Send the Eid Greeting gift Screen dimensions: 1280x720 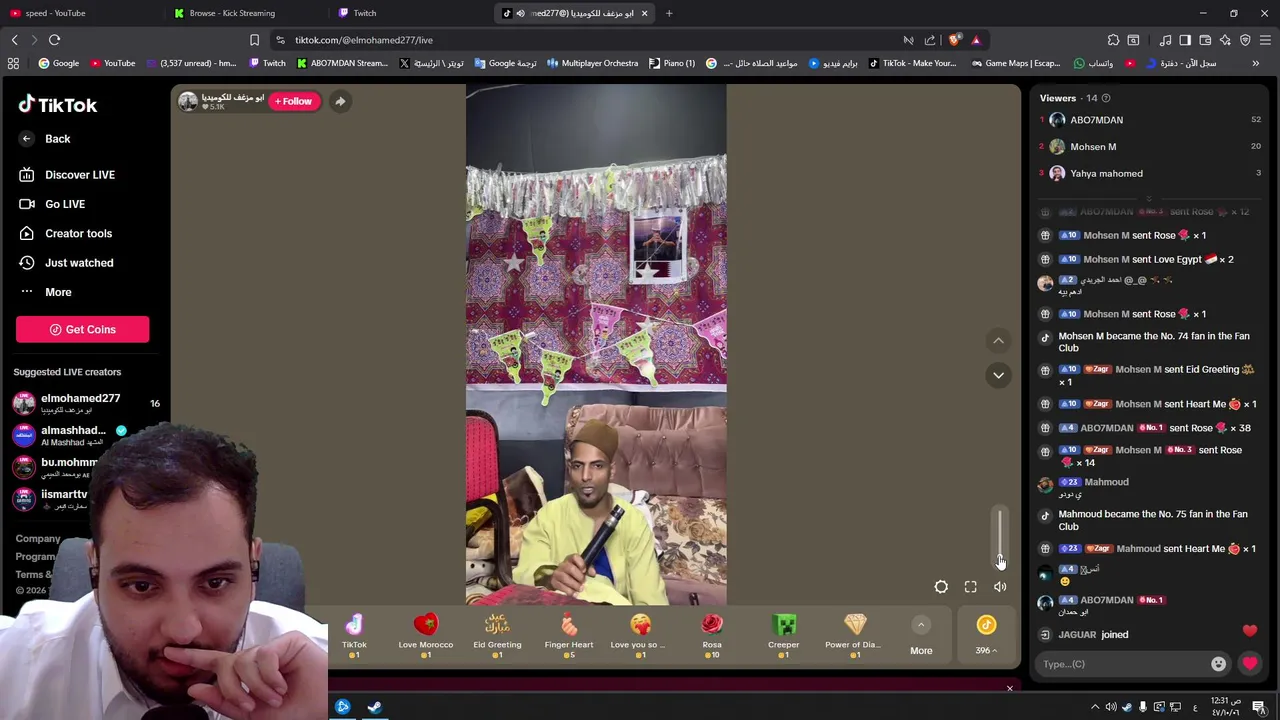click(x=497, y=636)
